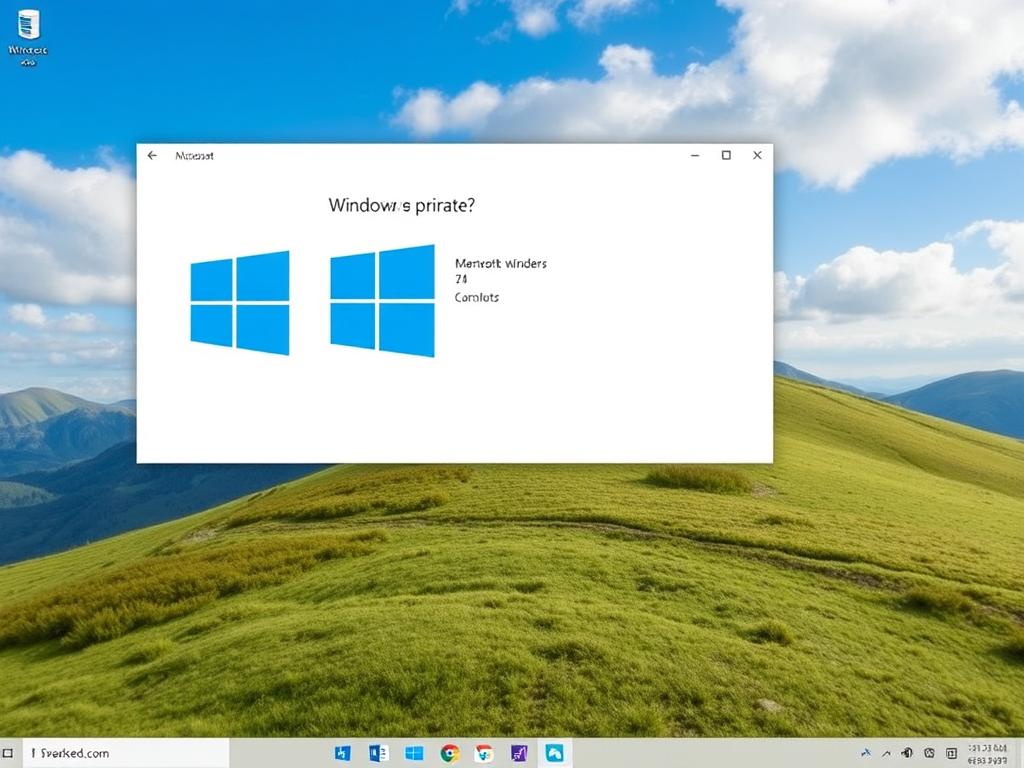The height and width of the screenshot is (768, 1024).
Task: Launch Chrome from the taskbar
Action: tap(449, 754)
